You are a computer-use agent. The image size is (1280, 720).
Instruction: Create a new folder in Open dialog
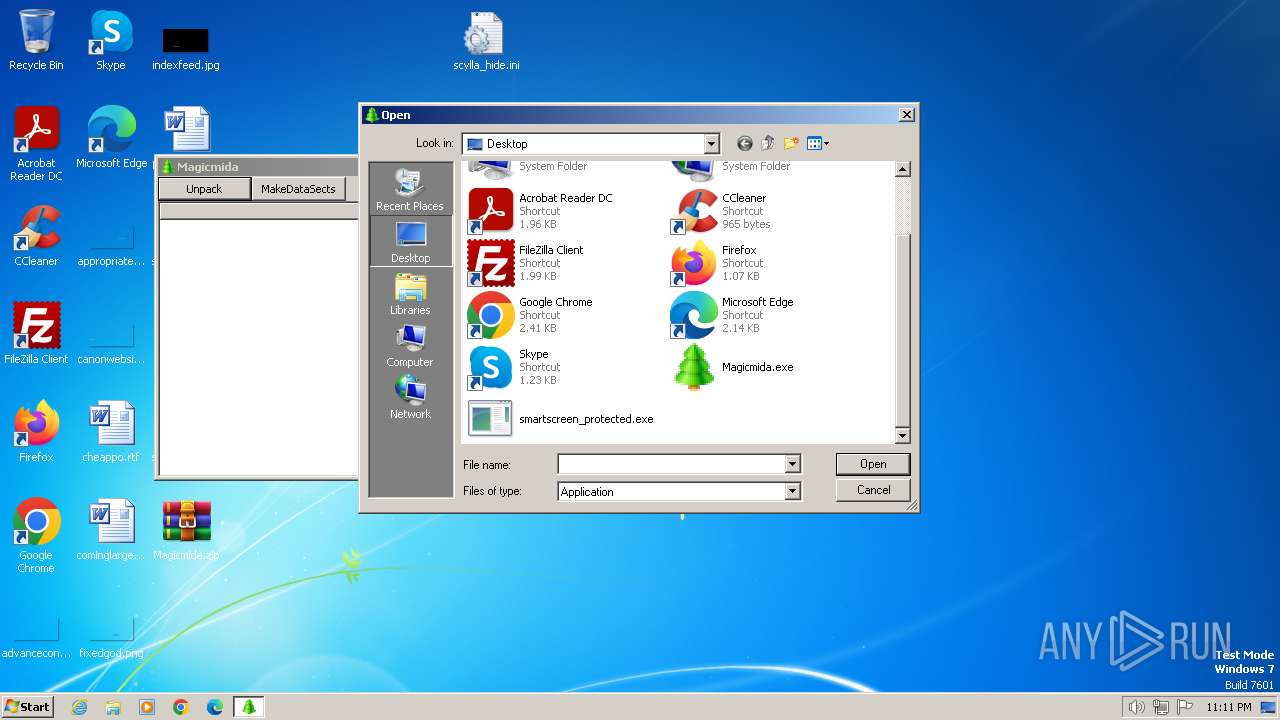point(791,144)
